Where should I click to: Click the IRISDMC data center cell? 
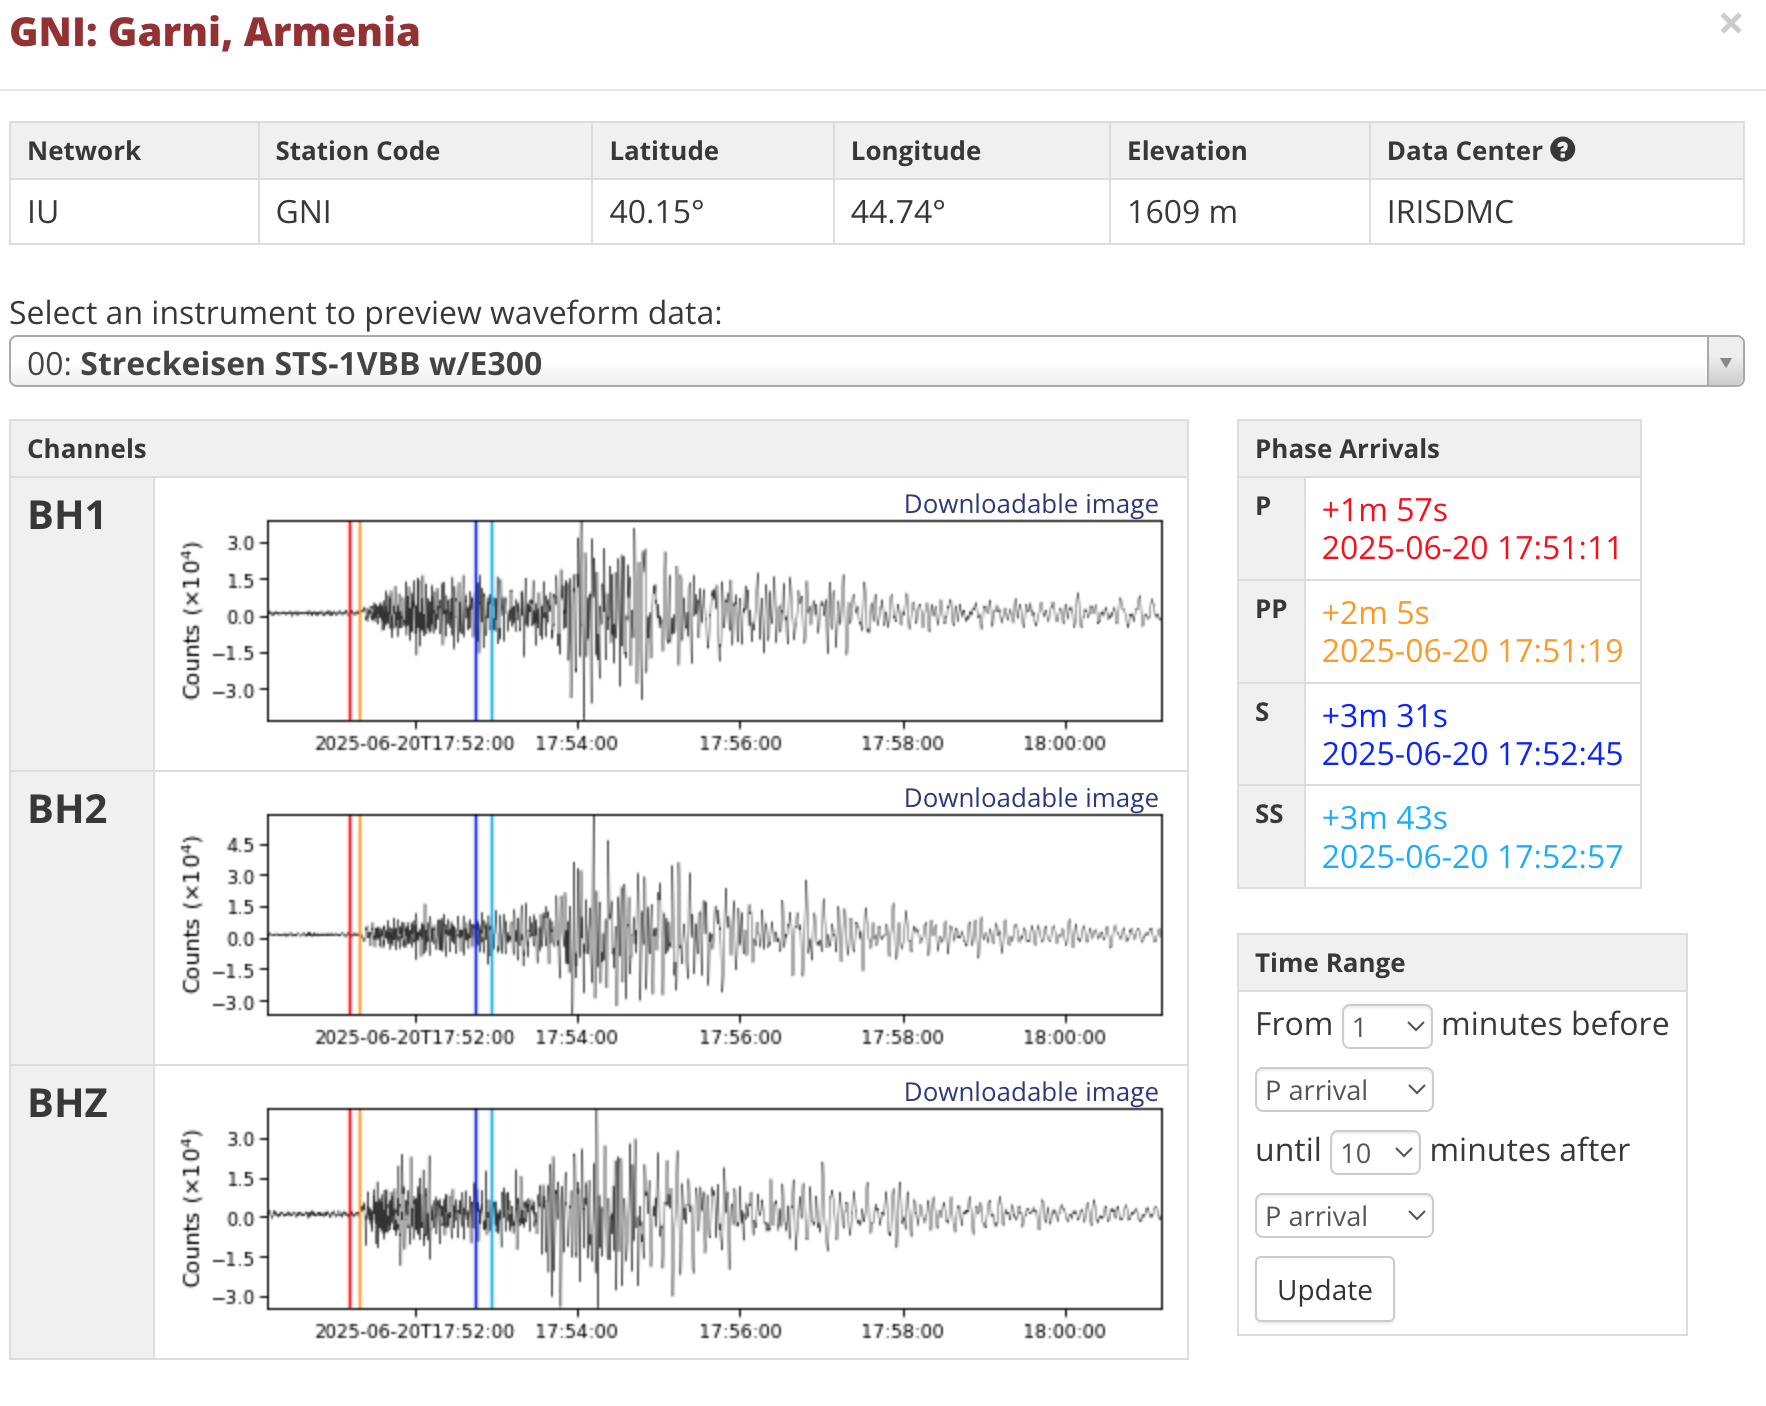pos(1556,212)
